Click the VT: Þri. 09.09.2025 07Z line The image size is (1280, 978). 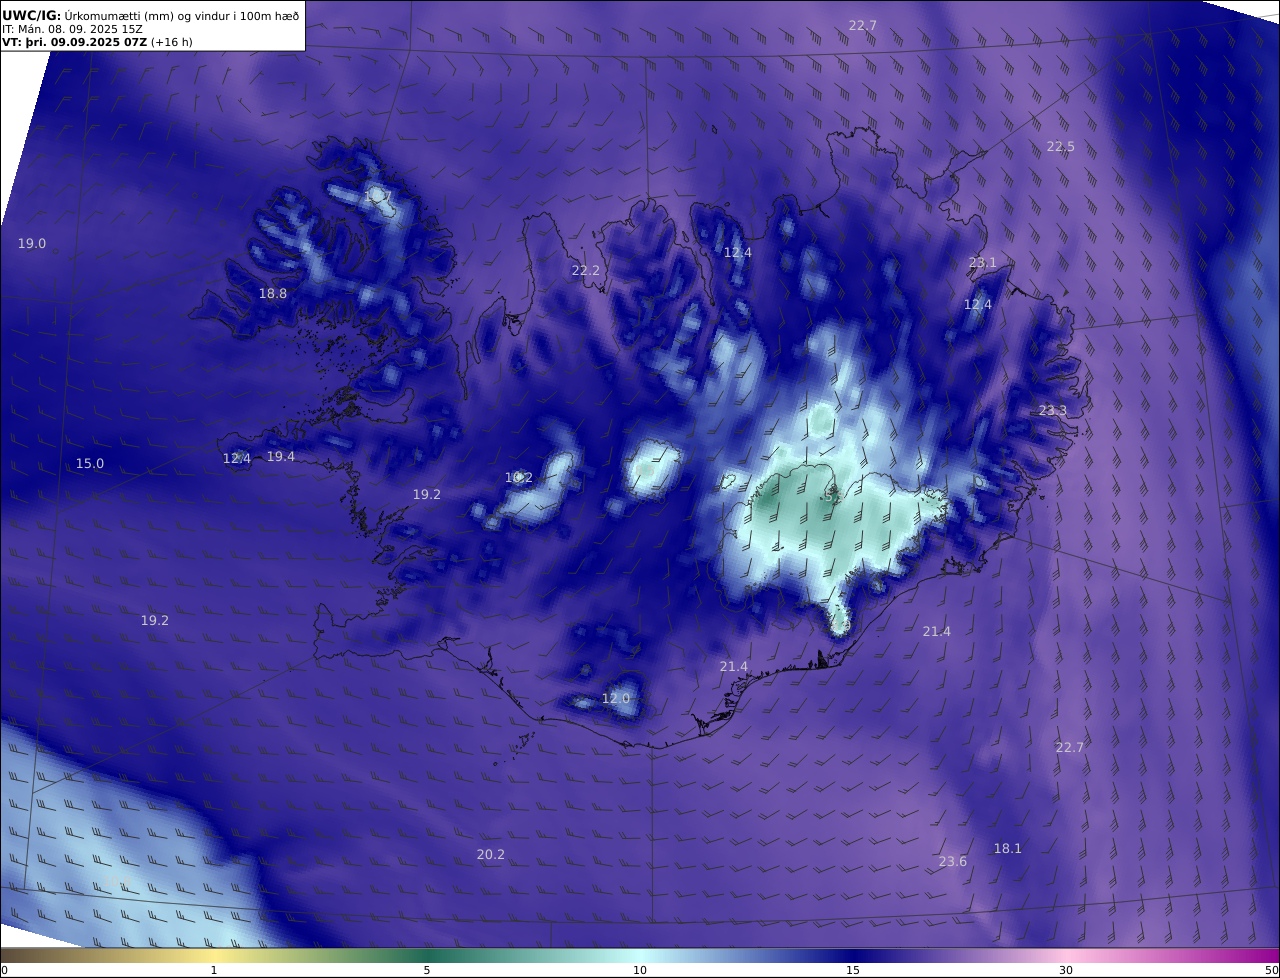98,42
